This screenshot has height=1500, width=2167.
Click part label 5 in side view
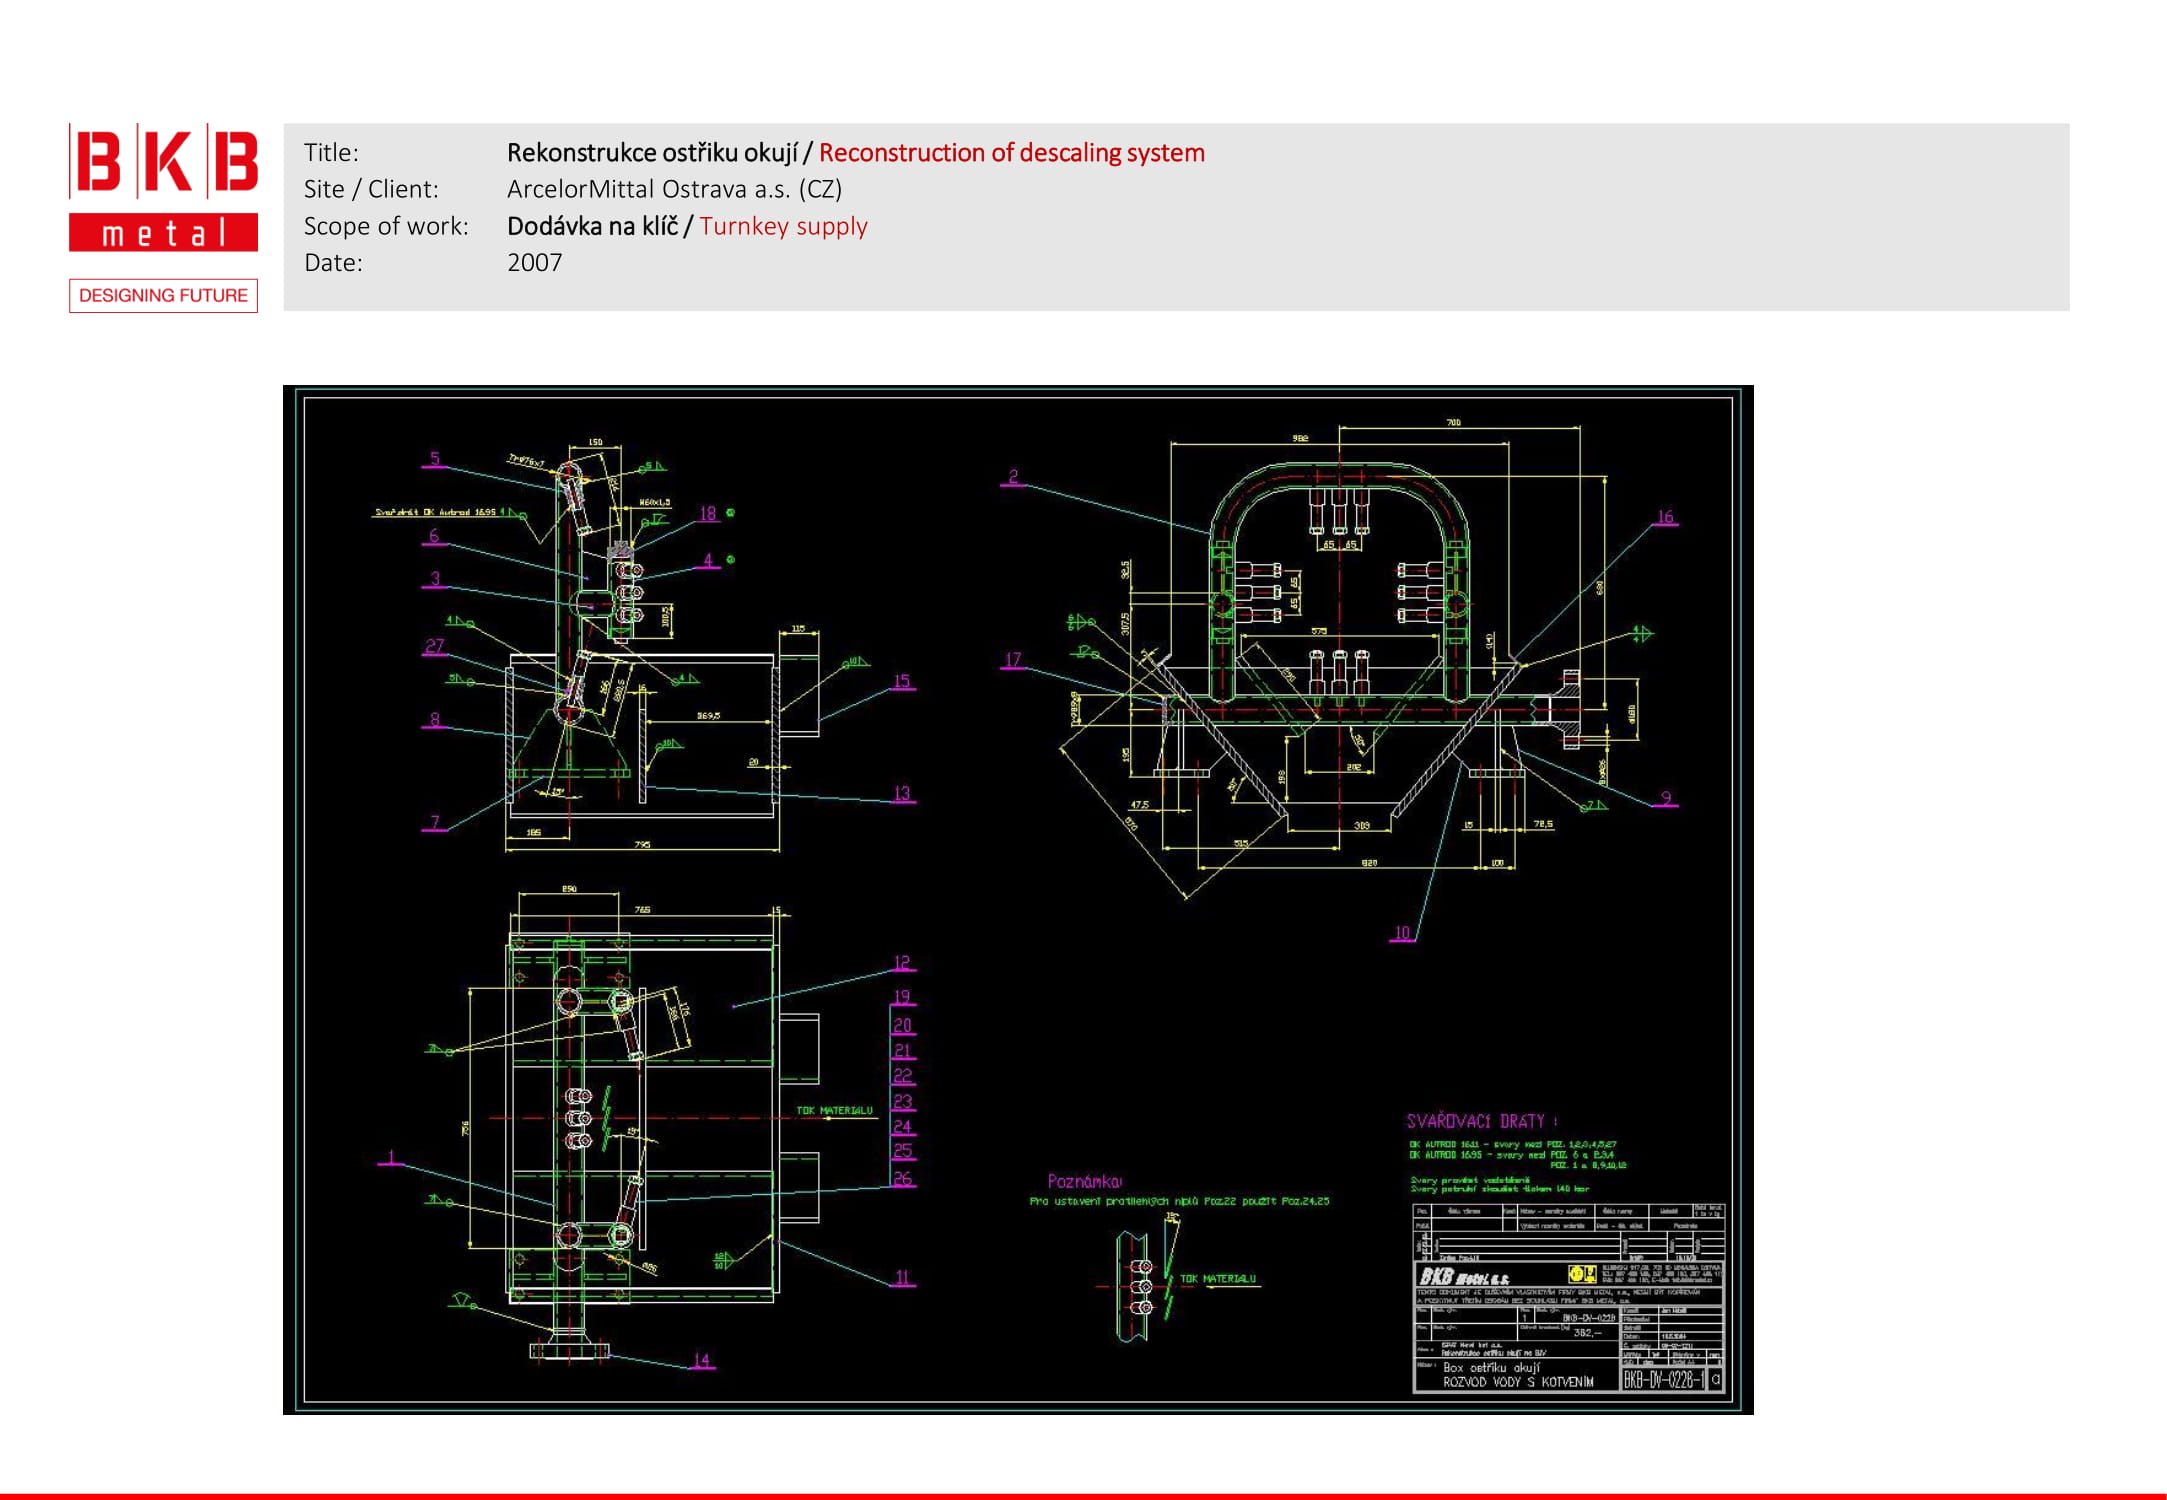point(434,459)
